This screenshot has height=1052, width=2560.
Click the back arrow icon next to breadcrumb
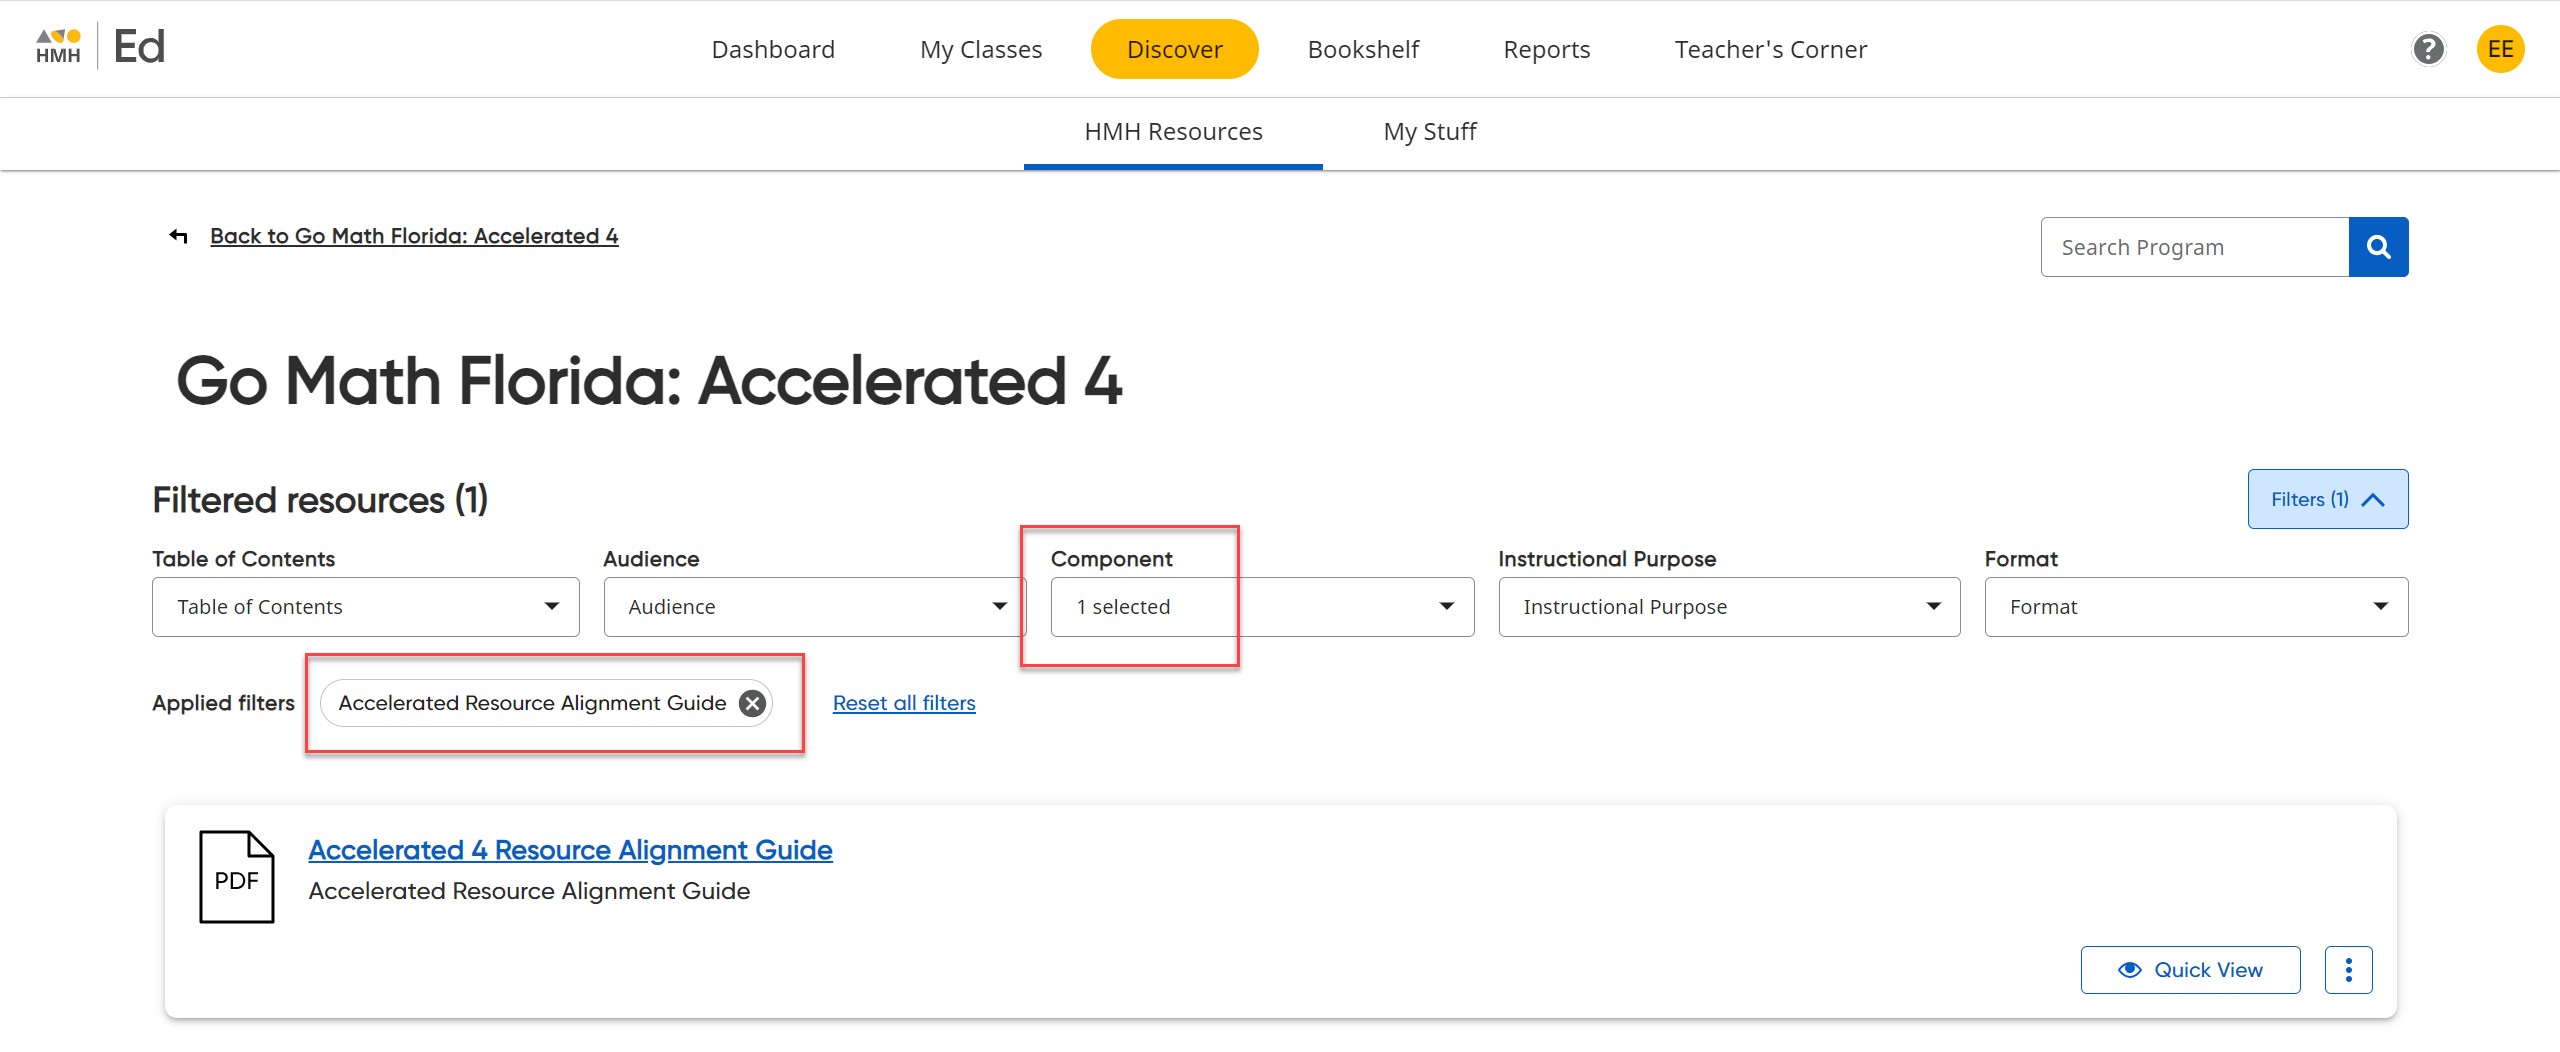[177, 236]
